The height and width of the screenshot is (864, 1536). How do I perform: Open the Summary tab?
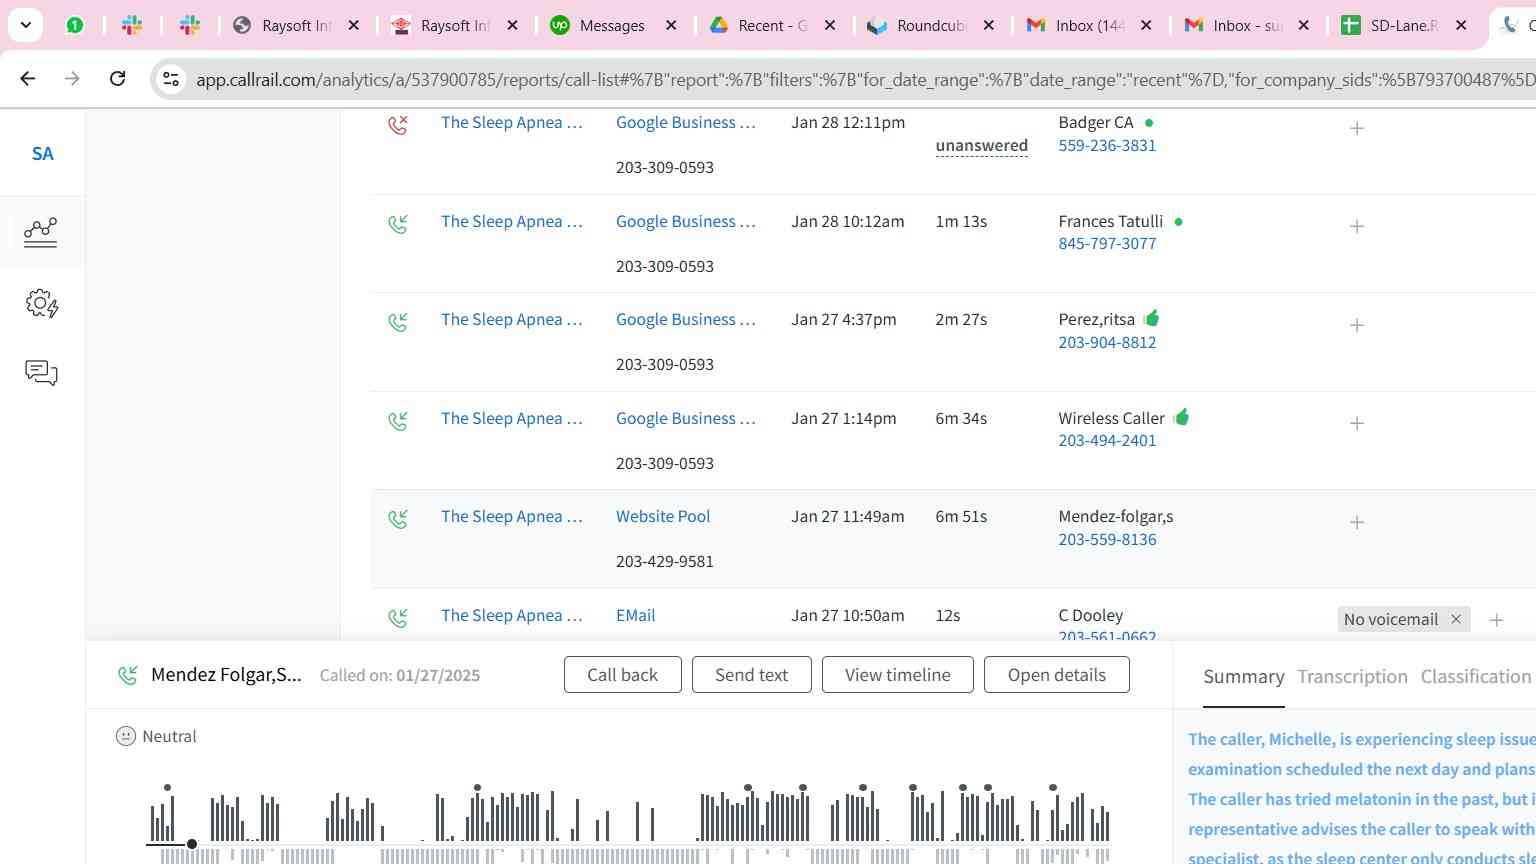pos(1243,677)
